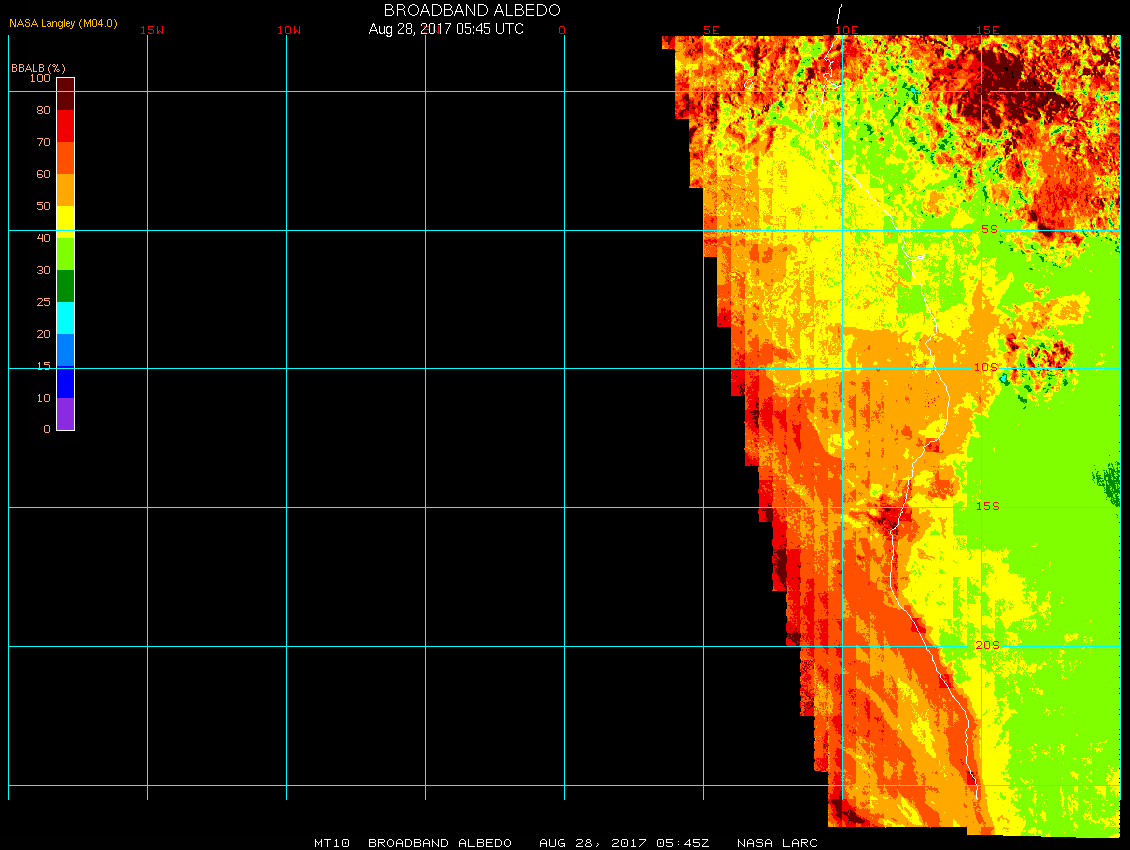Click the purple 0–10% legend swatch
Viewport: 1130px width, 850px height.
65,414
